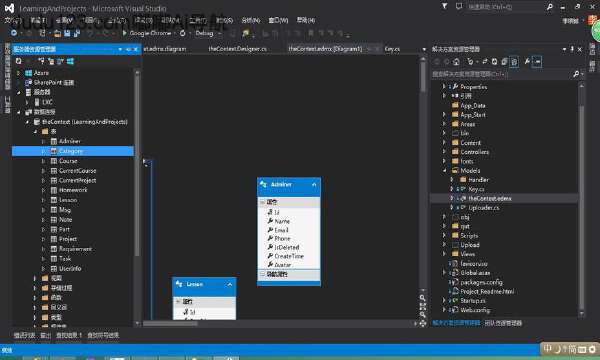Click the Quick Launch search magnifier icon
This screenshot has width=600, height=360.
(x=549, y=7)
